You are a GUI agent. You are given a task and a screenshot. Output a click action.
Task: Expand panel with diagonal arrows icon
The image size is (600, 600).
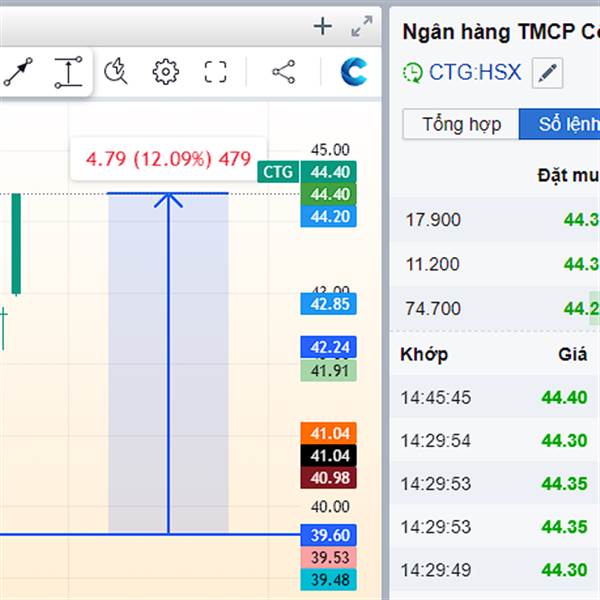click(362, 26)
